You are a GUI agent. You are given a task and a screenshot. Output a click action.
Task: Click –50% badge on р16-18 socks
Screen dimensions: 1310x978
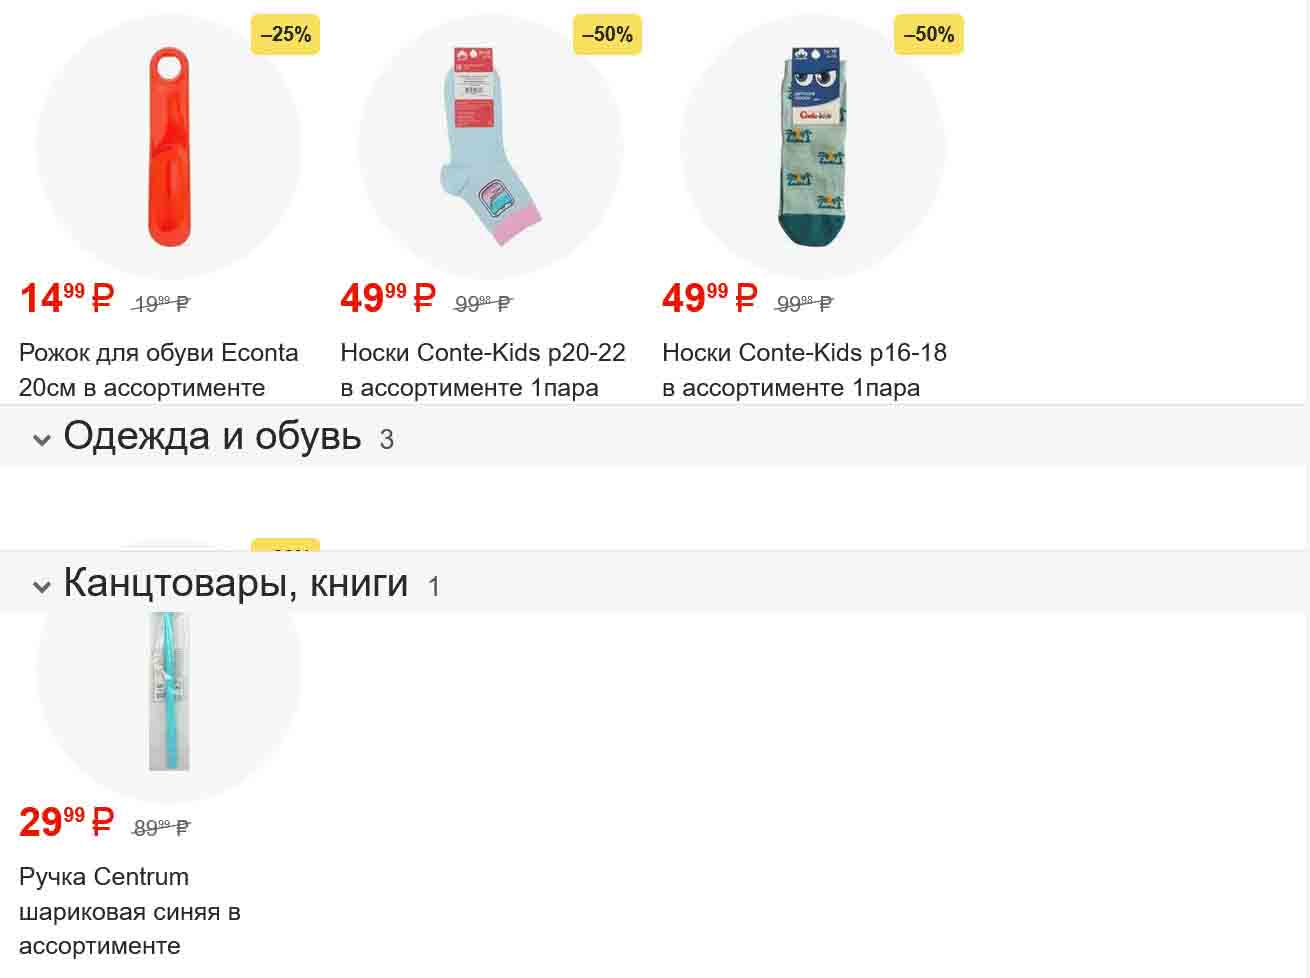point(929,35)
